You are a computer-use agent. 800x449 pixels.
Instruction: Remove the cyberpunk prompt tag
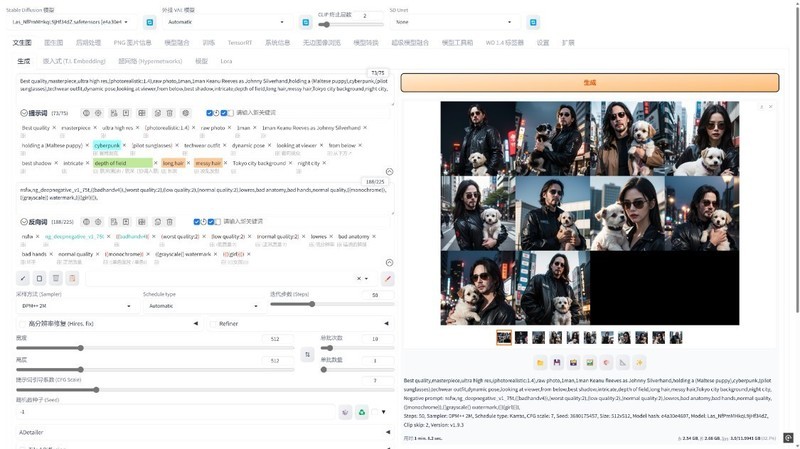[126, 146]
